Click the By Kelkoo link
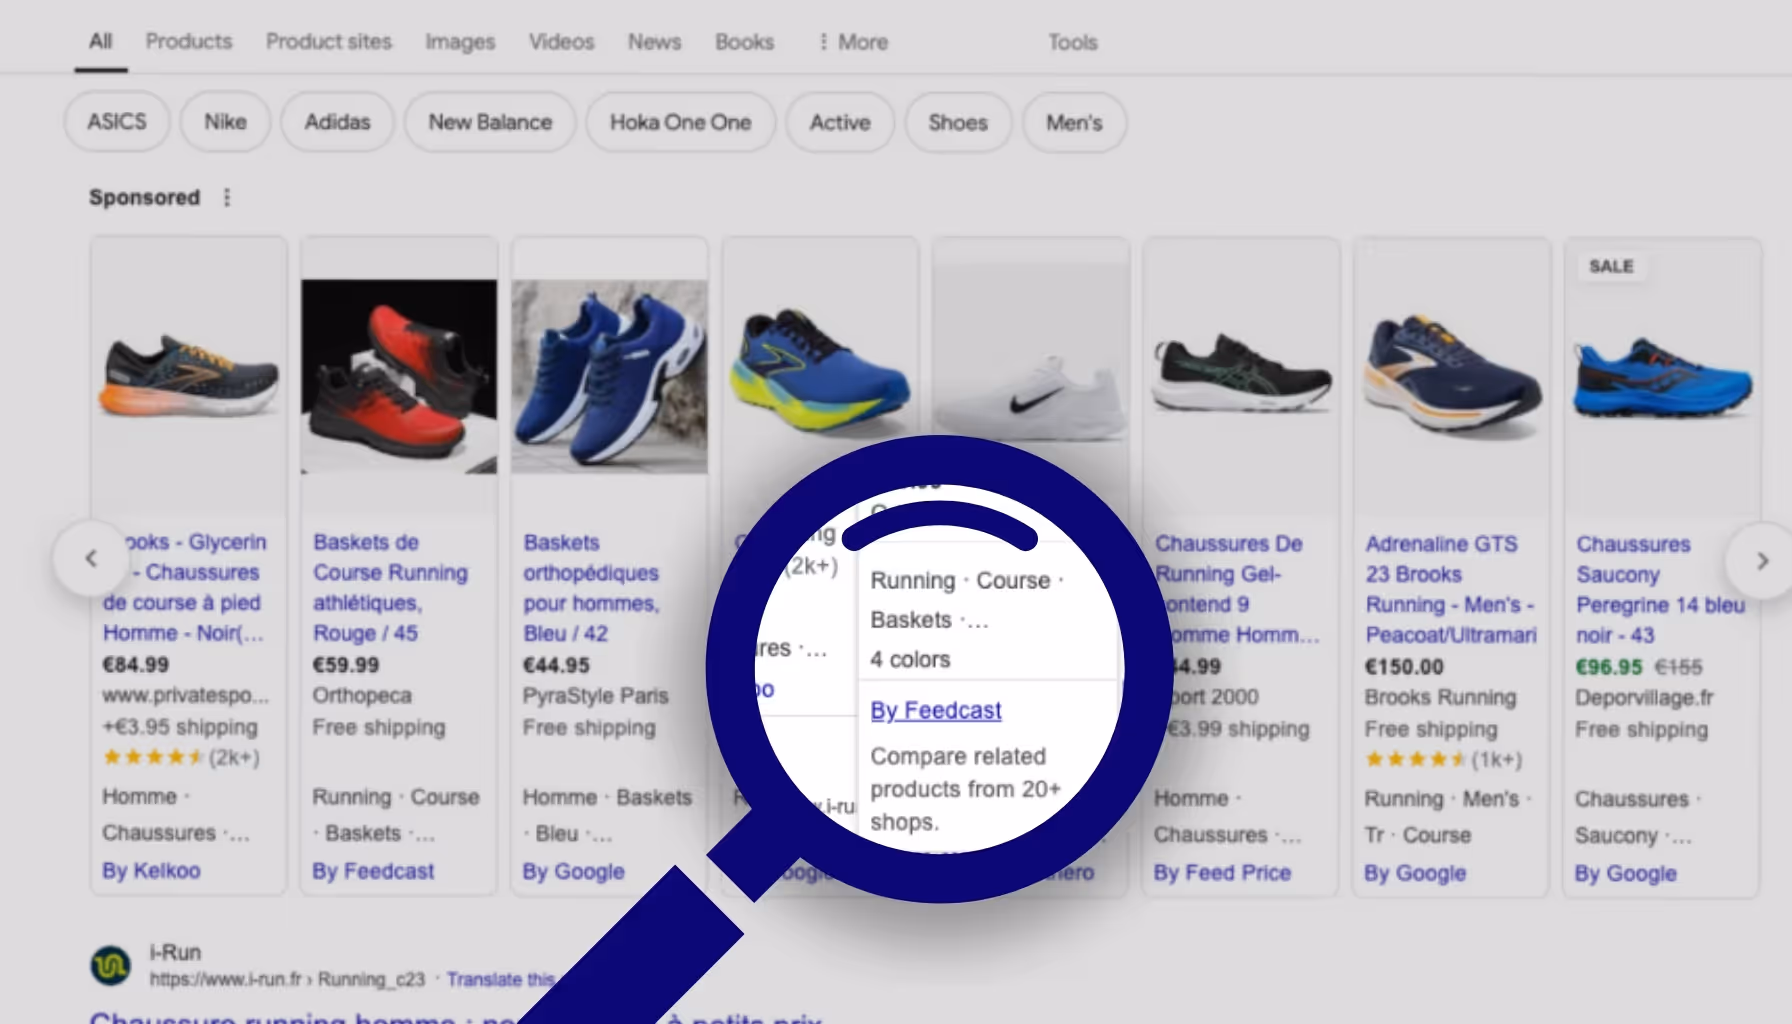 click(x=151, y=871)
